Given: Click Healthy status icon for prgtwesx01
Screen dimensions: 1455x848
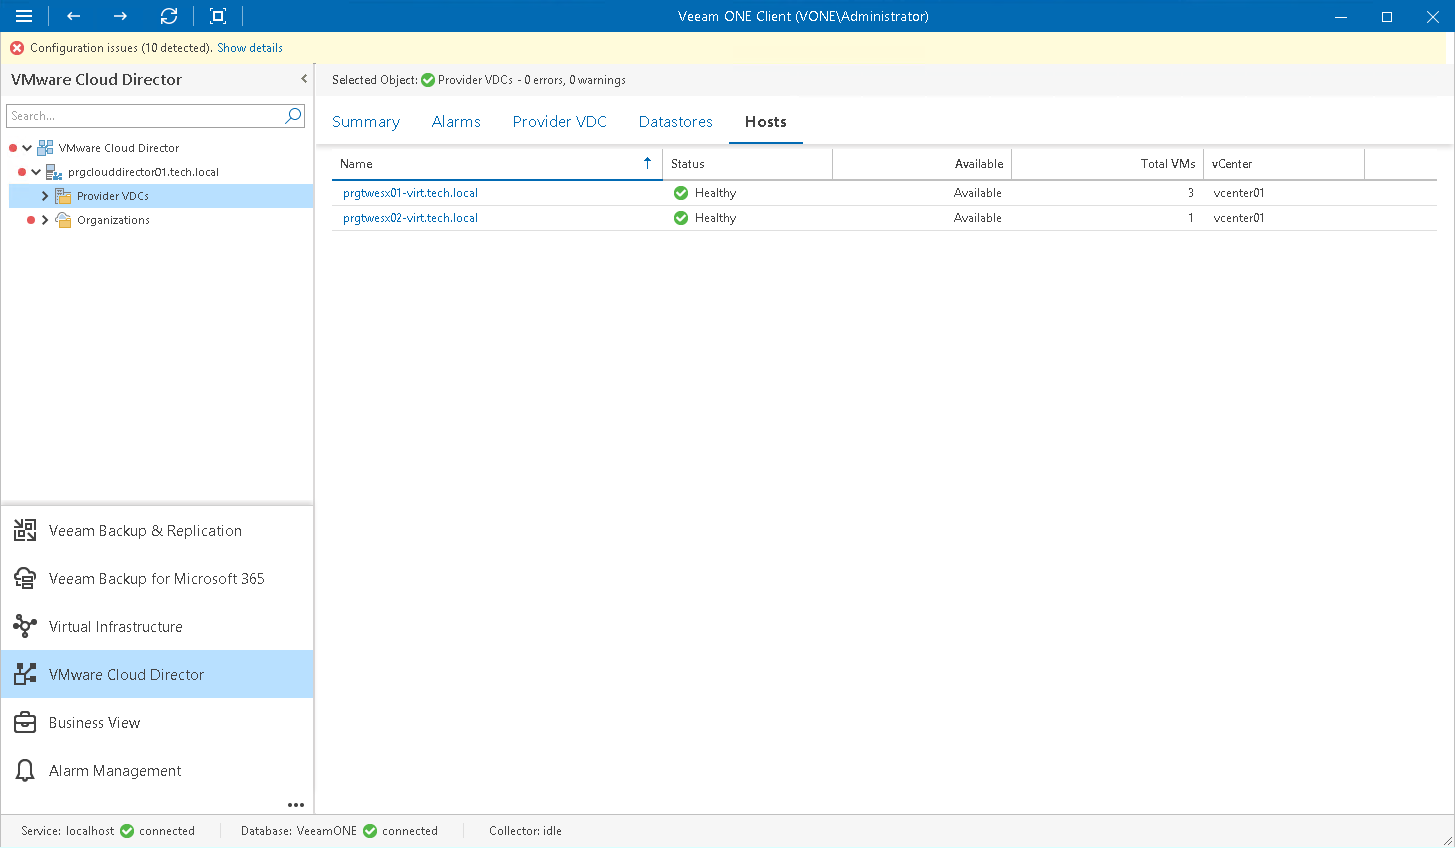Looking at the screenshot, I should tap(681, 193).
